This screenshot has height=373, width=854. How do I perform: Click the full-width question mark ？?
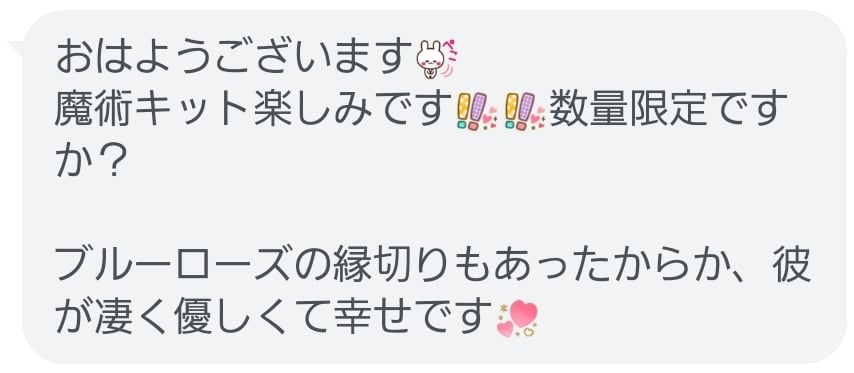112,162
